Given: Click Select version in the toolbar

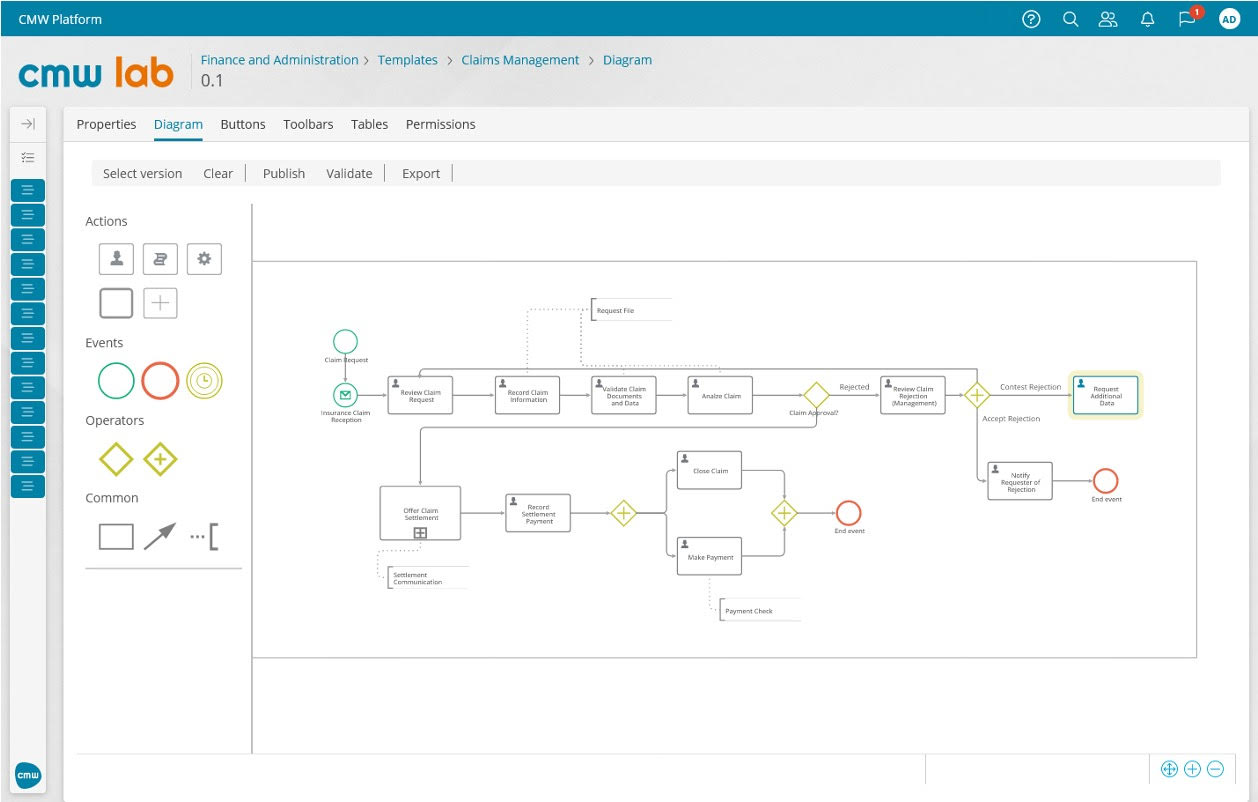Looking at the screenshot, I should click(x=142, y=173).
